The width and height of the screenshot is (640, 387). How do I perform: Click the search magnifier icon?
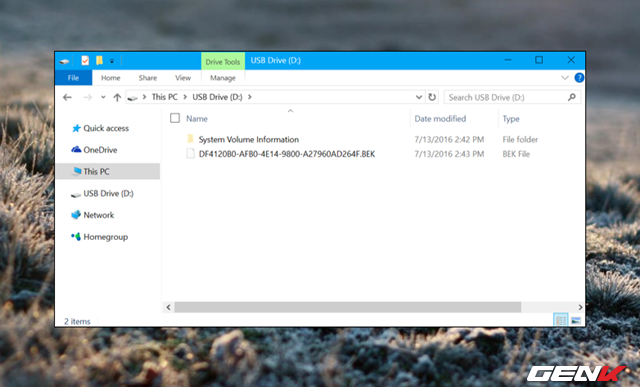point(572,97)
